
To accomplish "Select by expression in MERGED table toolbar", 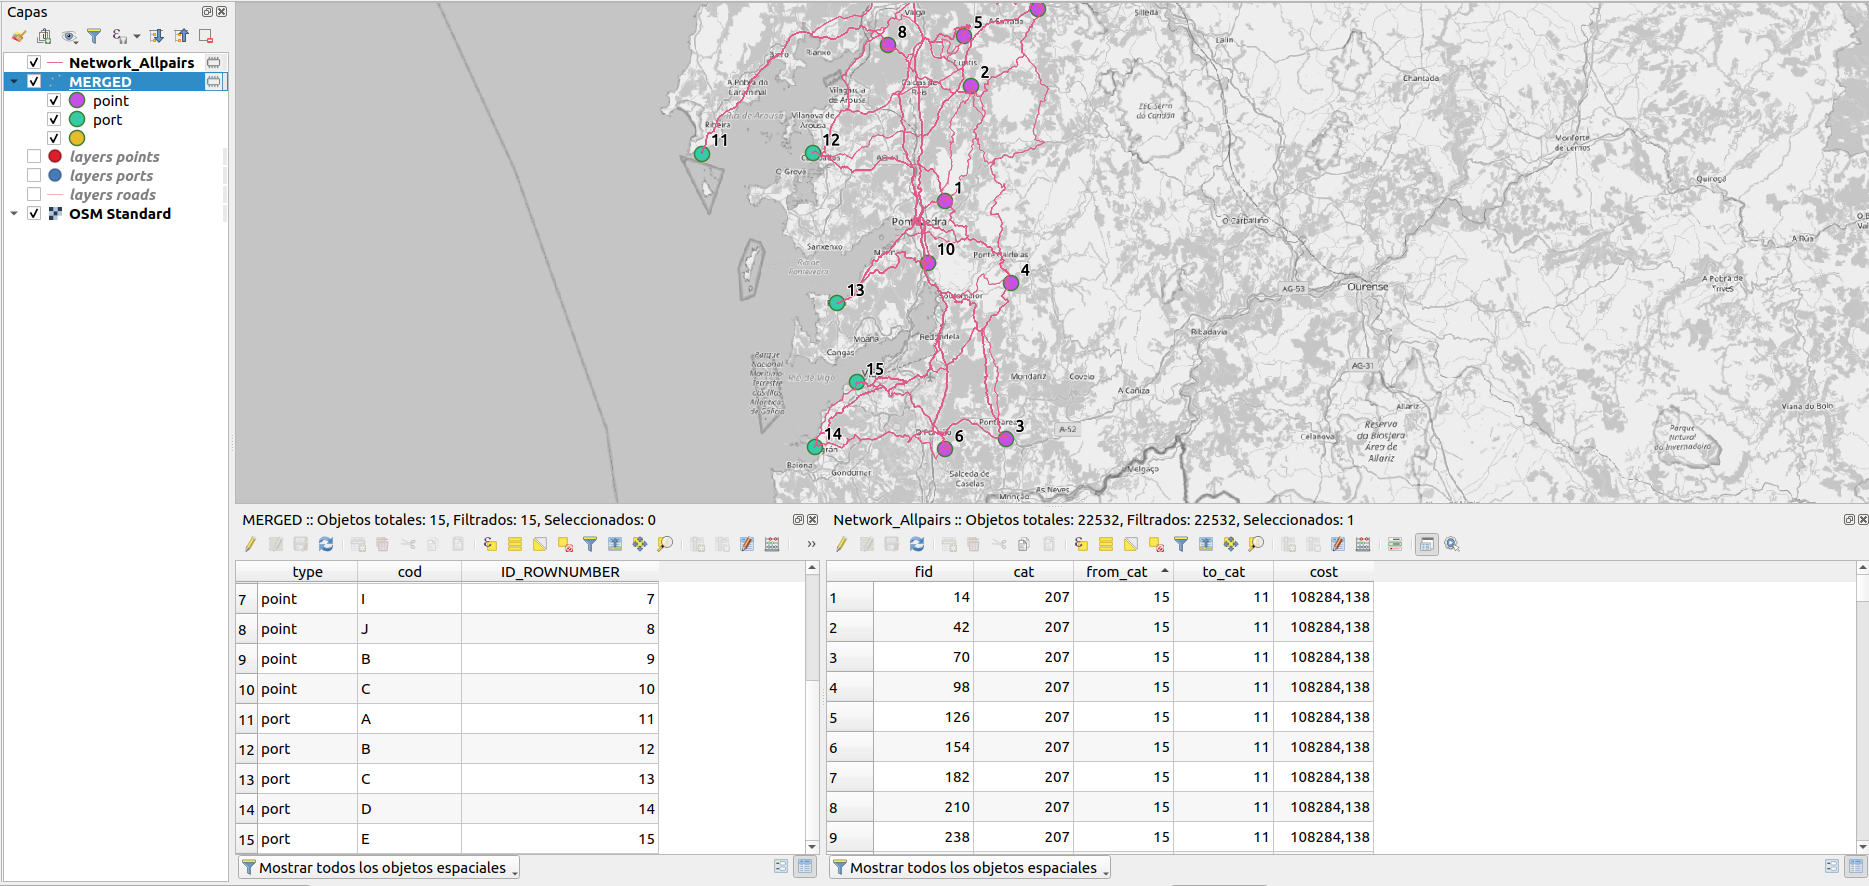I will click(490, 544).
